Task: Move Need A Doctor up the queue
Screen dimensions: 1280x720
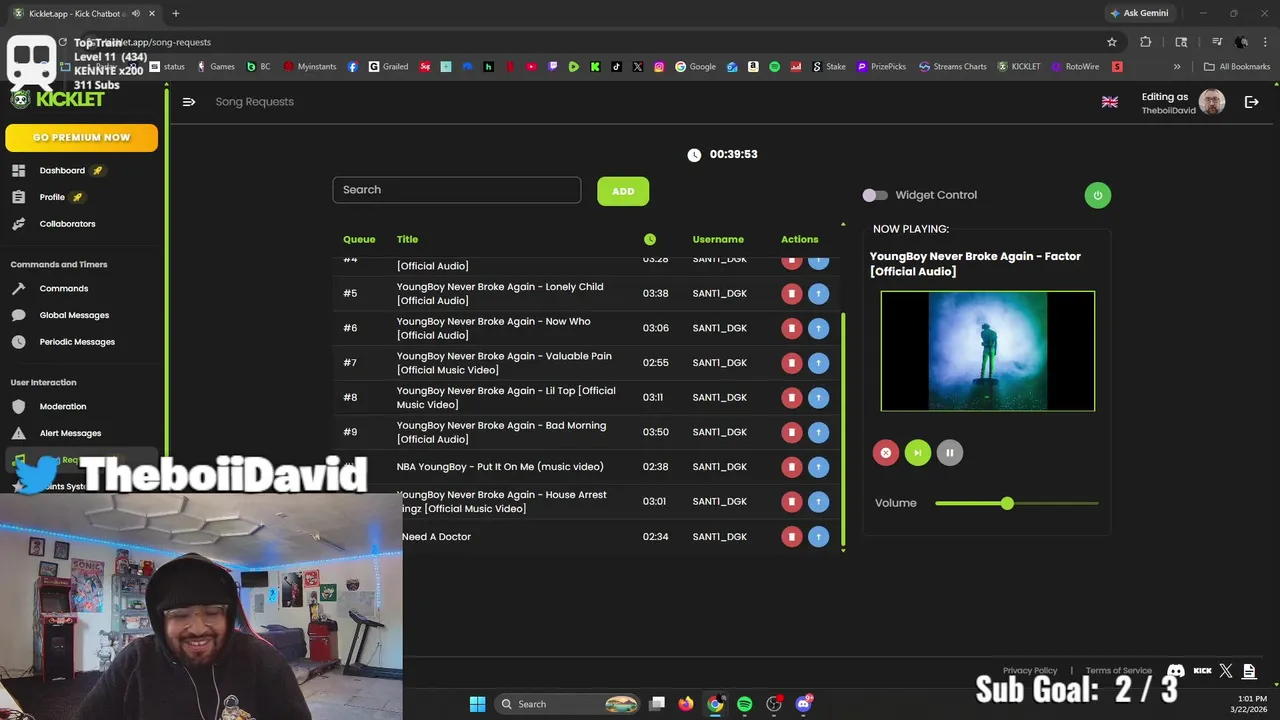Action: [818, 537]
